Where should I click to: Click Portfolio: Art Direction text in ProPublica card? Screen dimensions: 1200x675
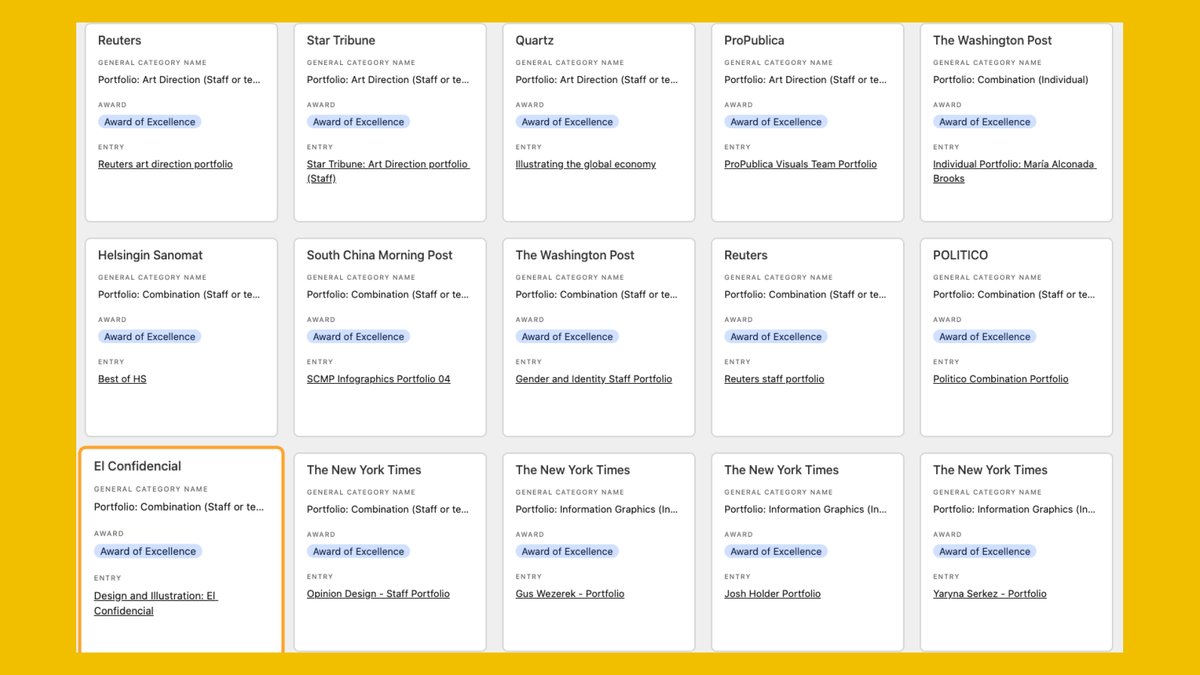tap(805, 80)
